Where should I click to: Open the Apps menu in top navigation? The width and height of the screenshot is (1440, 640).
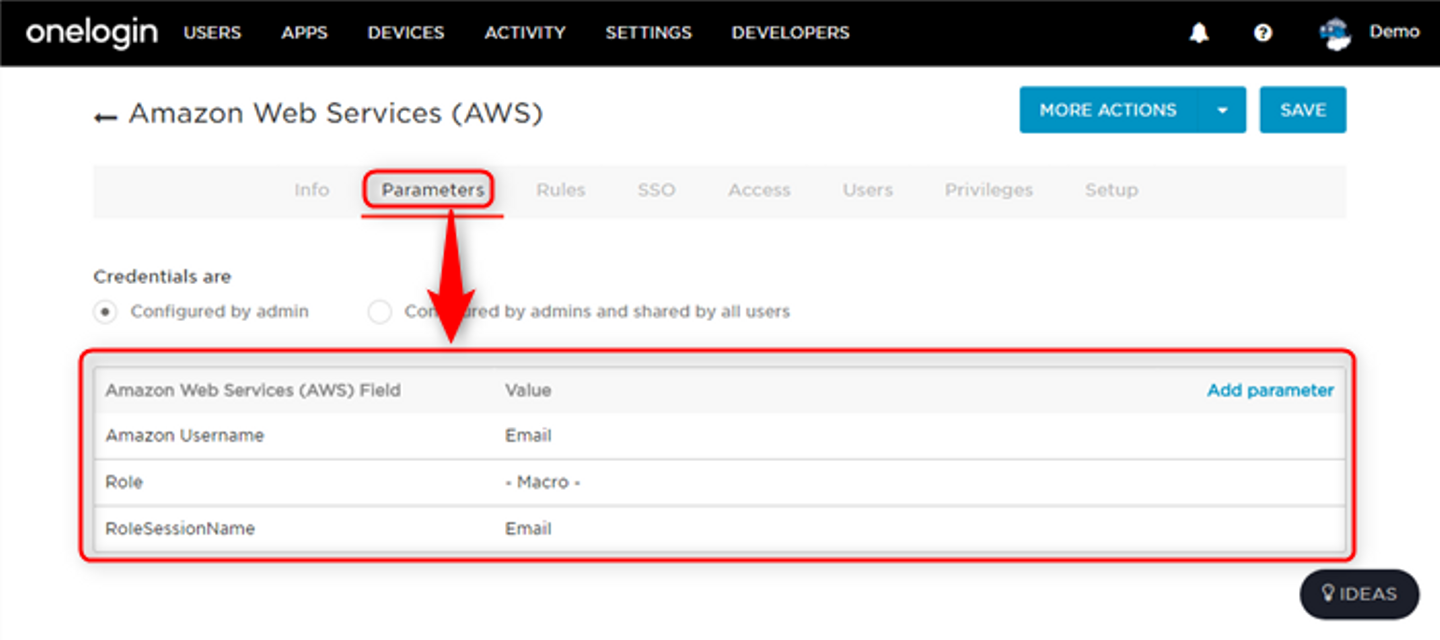(x=304, y=33)
